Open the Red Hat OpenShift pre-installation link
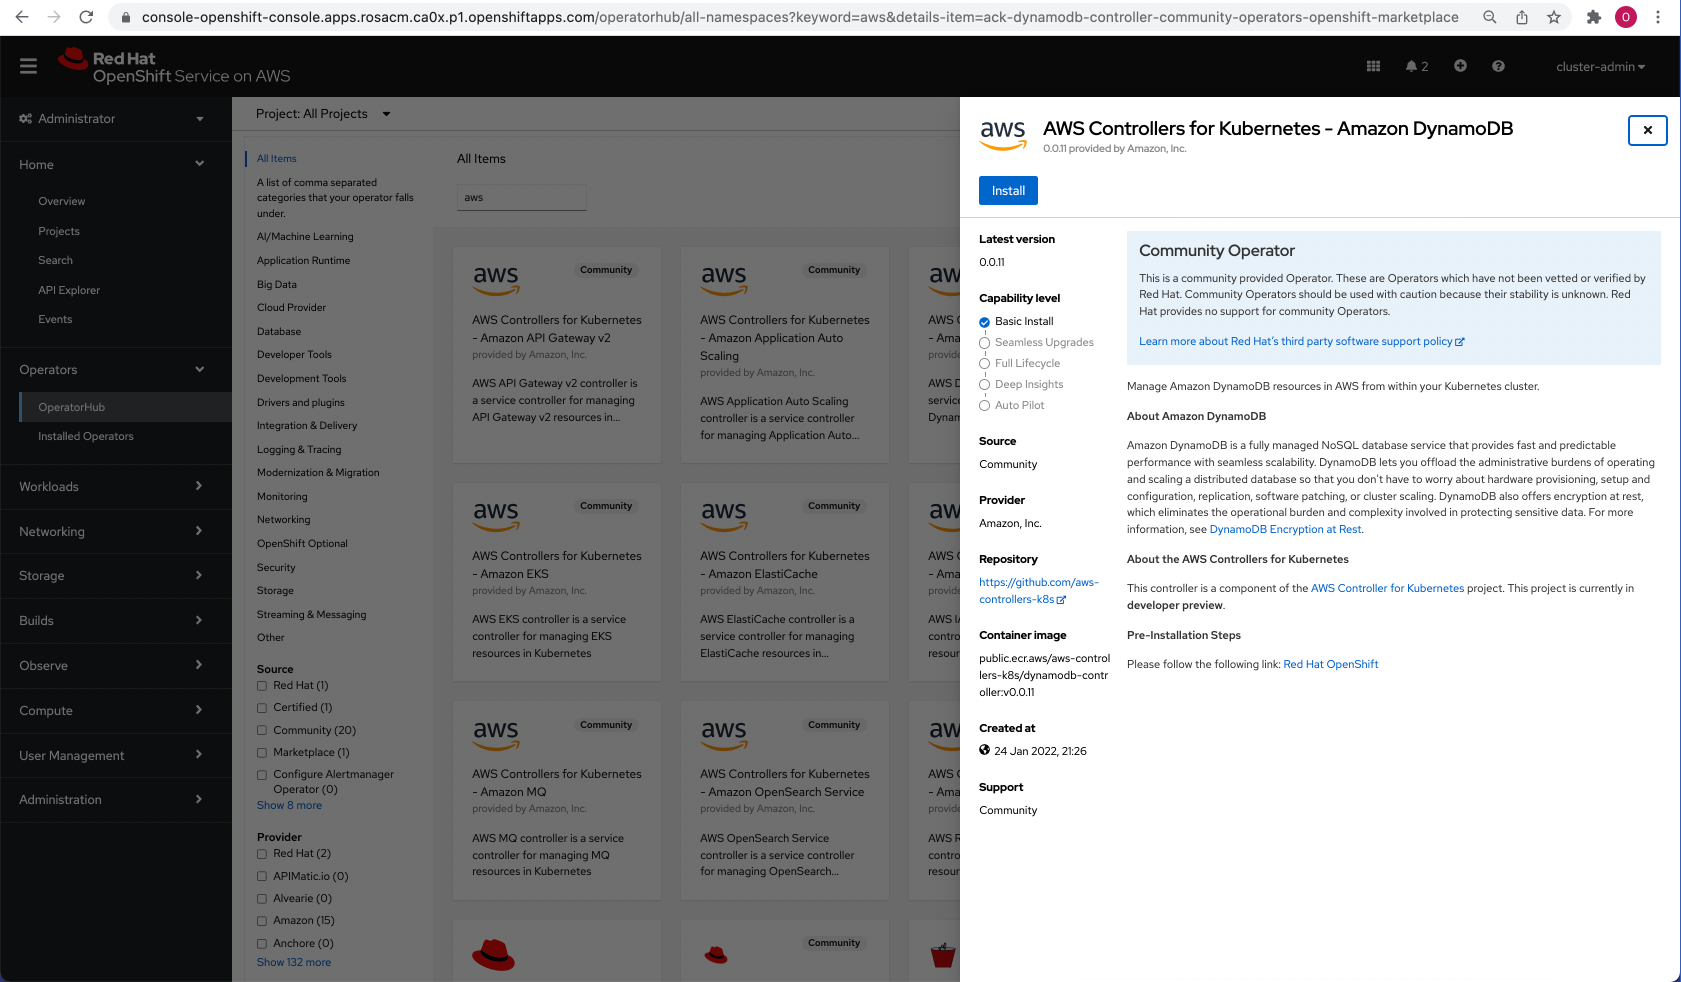The width and height of the screenshot is (1681, 982). [1330, 665]
